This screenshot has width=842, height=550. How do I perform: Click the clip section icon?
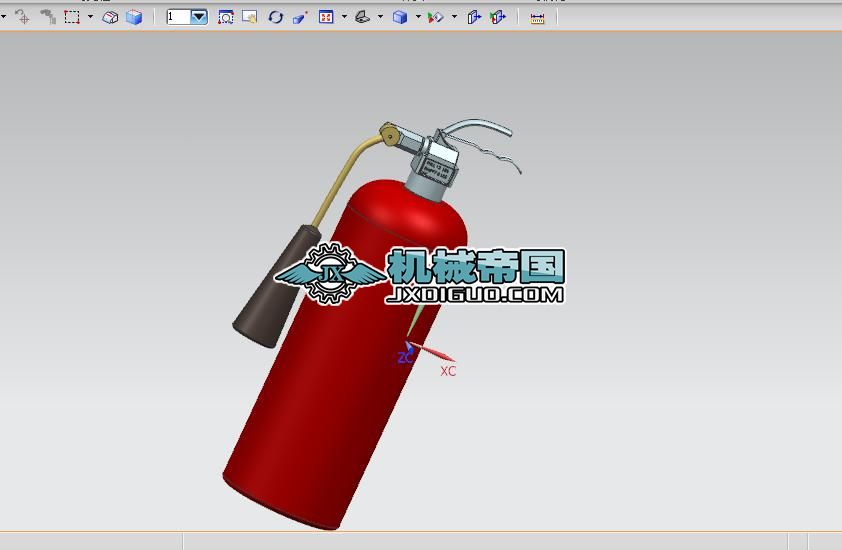tap(474, 18)
